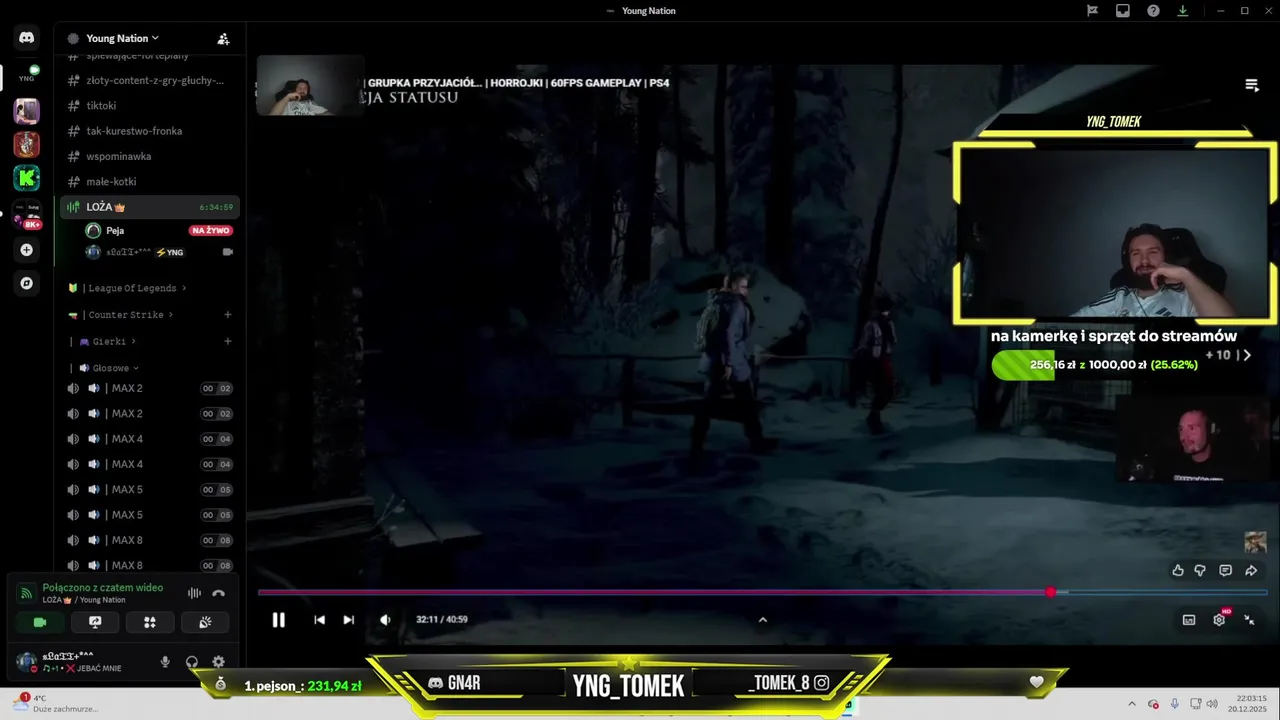Screen dimensions: 1280x720
Task: Click the NA ŻYWO live badge
Action: coord(210,231)
